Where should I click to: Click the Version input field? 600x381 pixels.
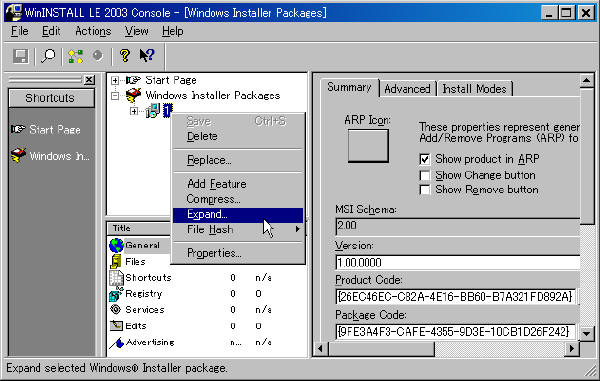point(458,262)
